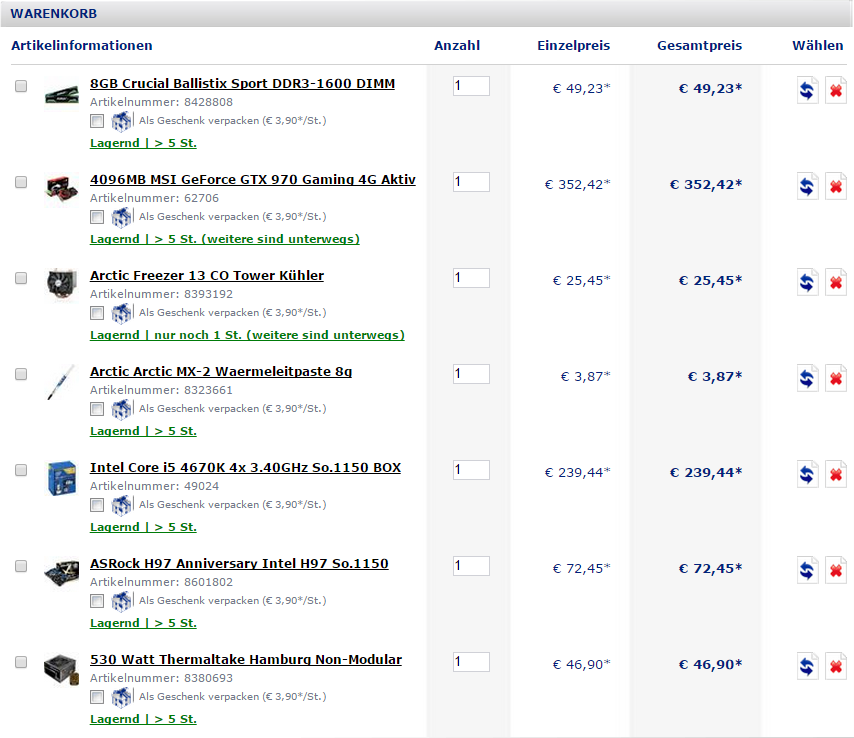Click ASRock motherboard thumbnail
Image resolution: width=854 pixels, height=738 pixels.
click(62, 573)
